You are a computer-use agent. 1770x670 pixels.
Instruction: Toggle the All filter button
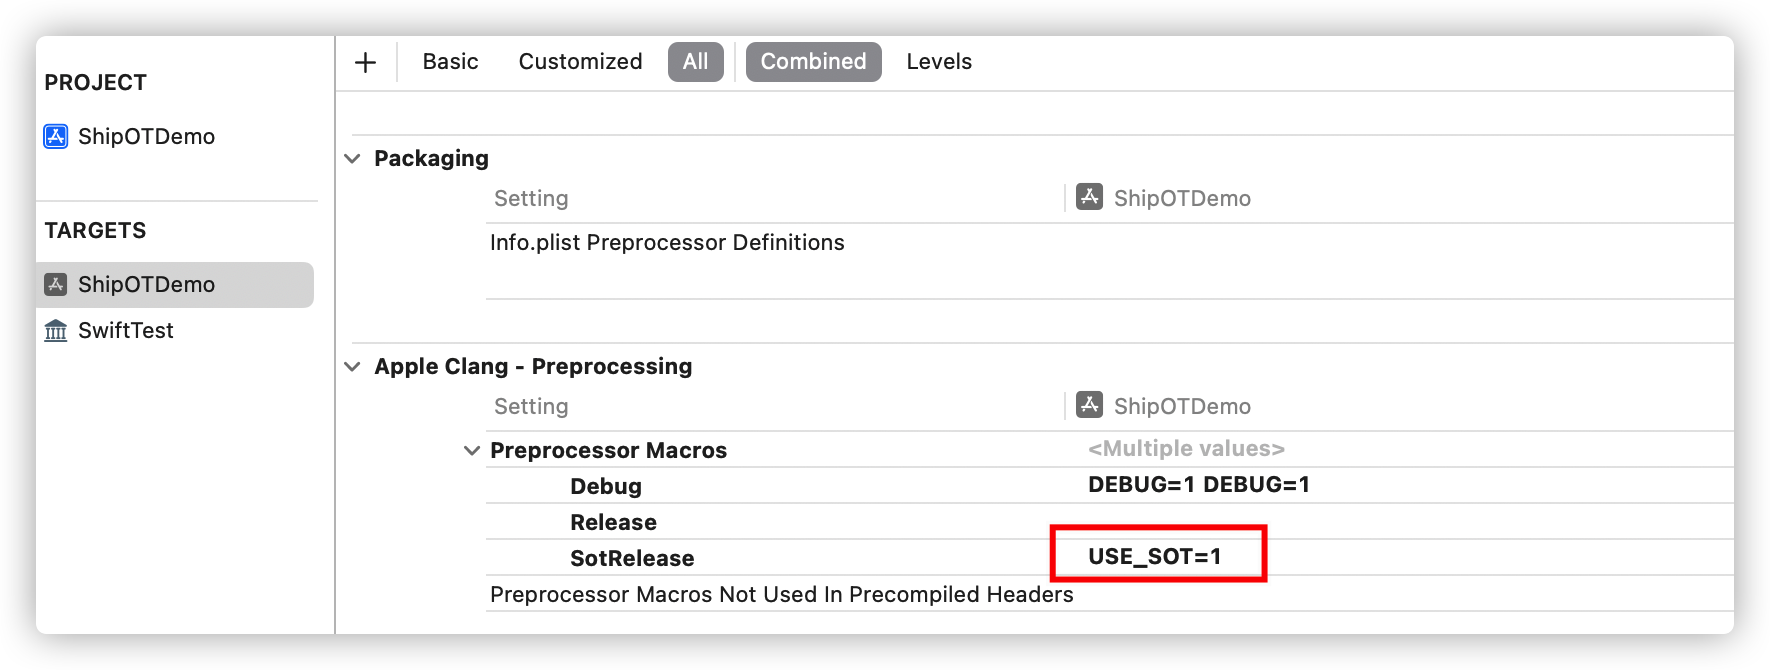tap(696, 62)
